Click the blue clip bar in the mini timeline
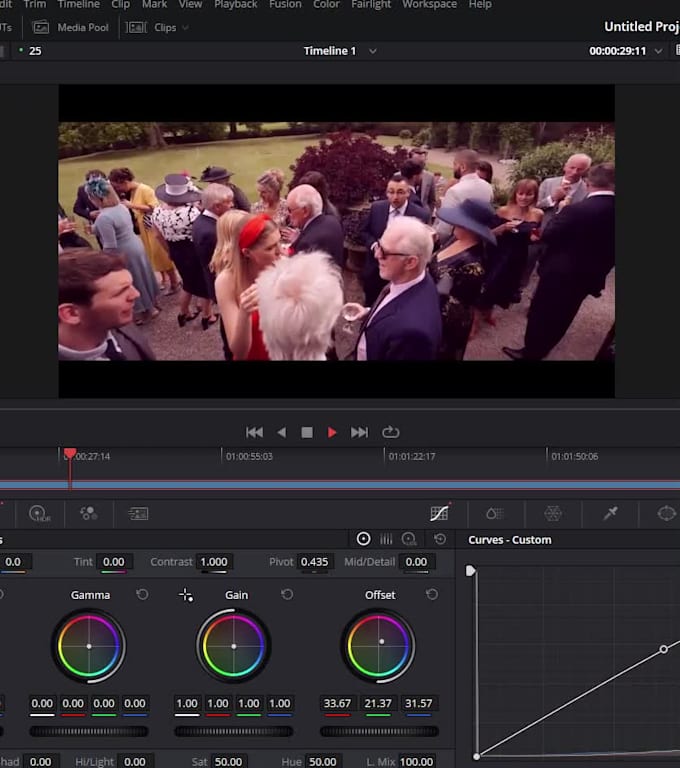The image size is (680, 768). point(340,485)
